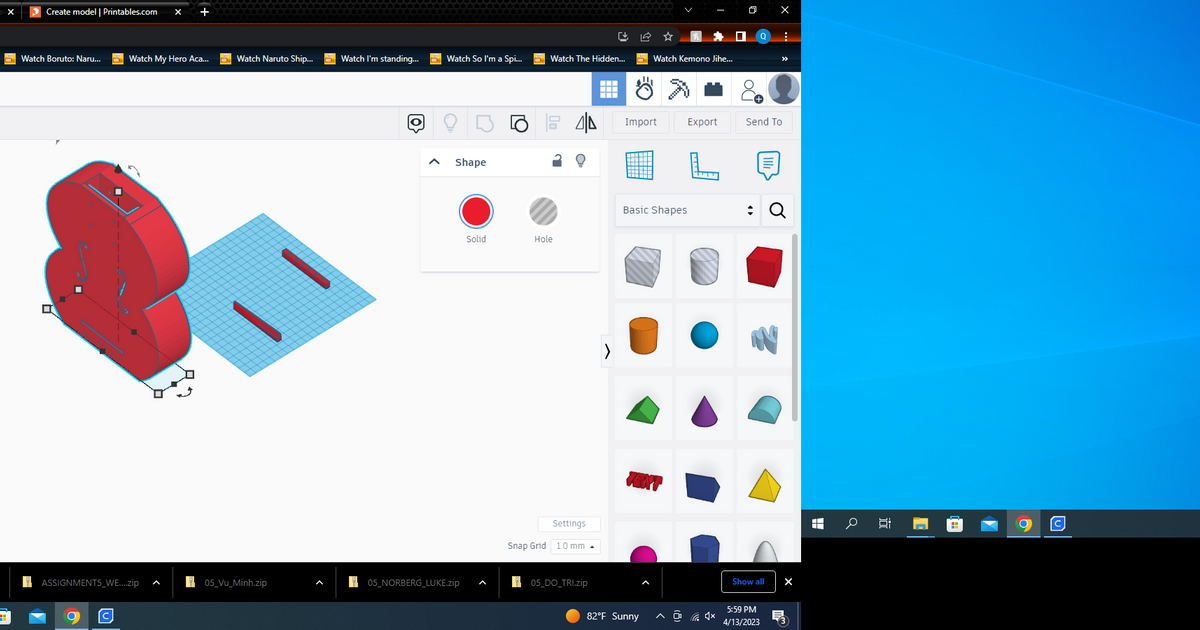Switch the shape to Hole
The height and width of the screenshot is (630, 1200).
pos(543,211)
